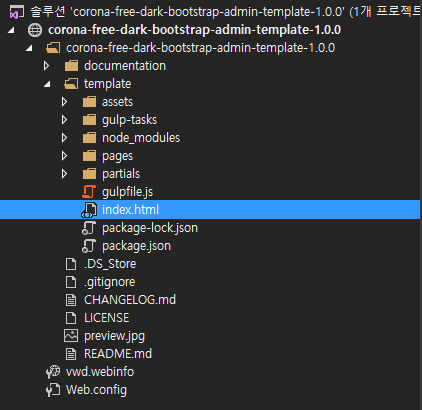Select the README.md file name
Screen dimensions: 422x410
pyautogui.click(x=118, y=354)
